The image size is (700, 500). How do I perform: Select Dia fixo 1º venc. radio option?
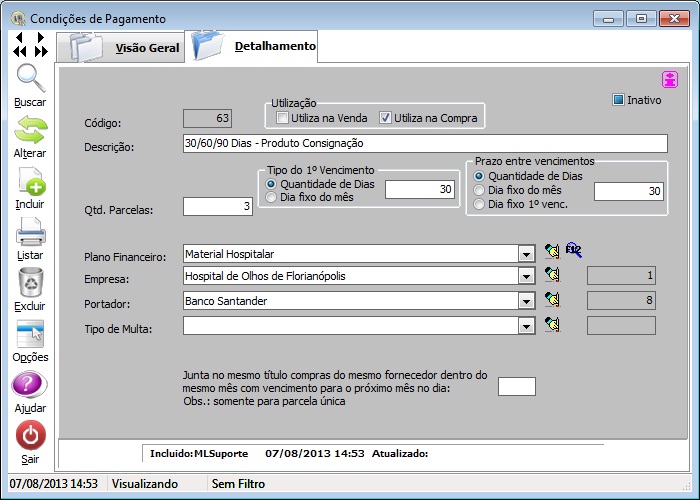click(480, 204)
